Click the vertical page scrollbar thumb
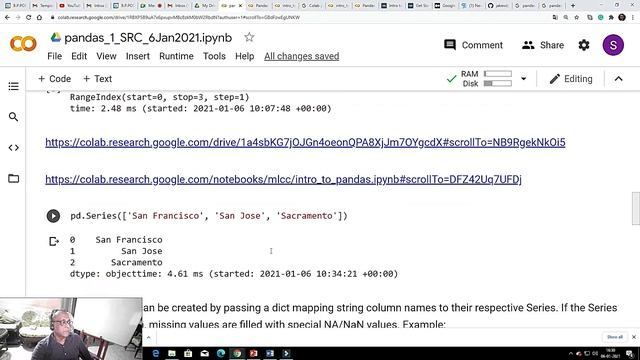The height and width of the screenshot is (360, 640). (636, 208)
